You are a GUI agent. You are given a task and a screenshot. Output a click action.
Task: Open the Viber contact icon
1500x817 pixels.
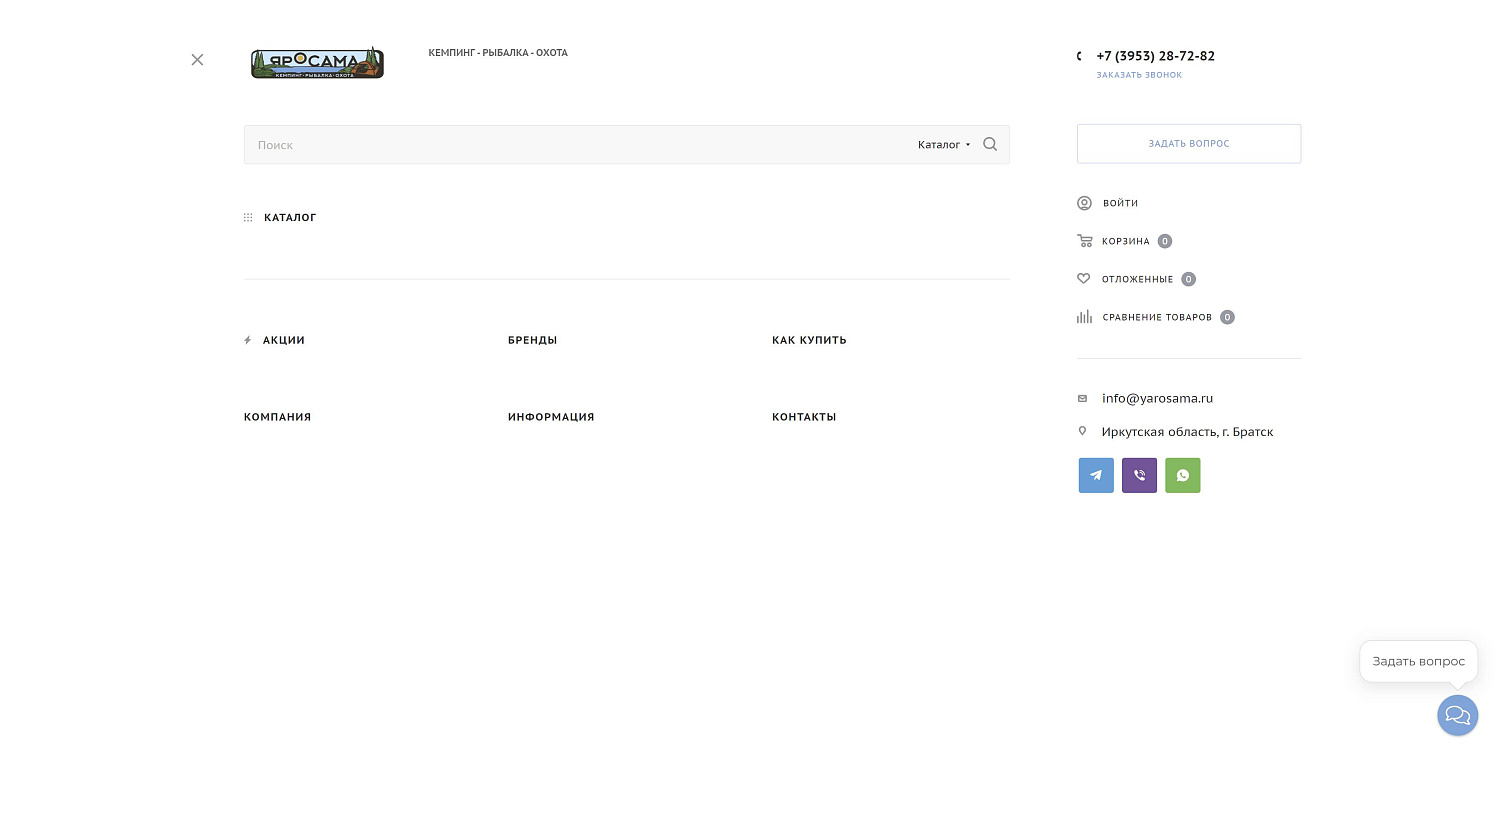point(1139,475)
